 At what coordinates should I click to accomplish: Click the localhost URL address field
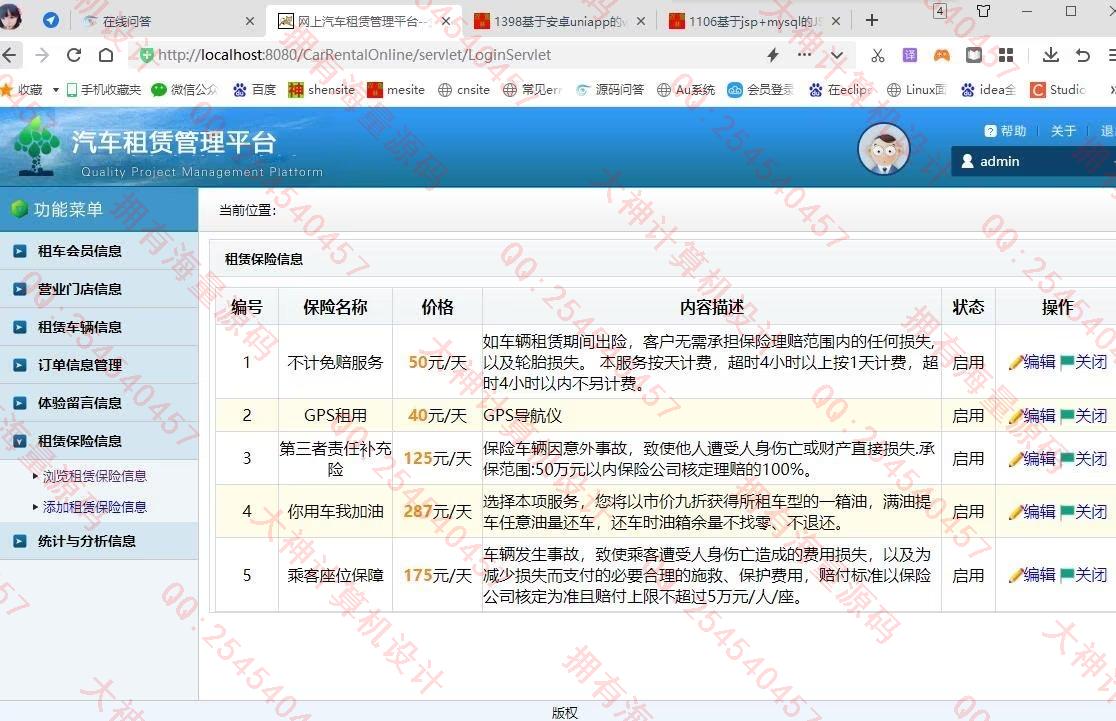[354, 55]
